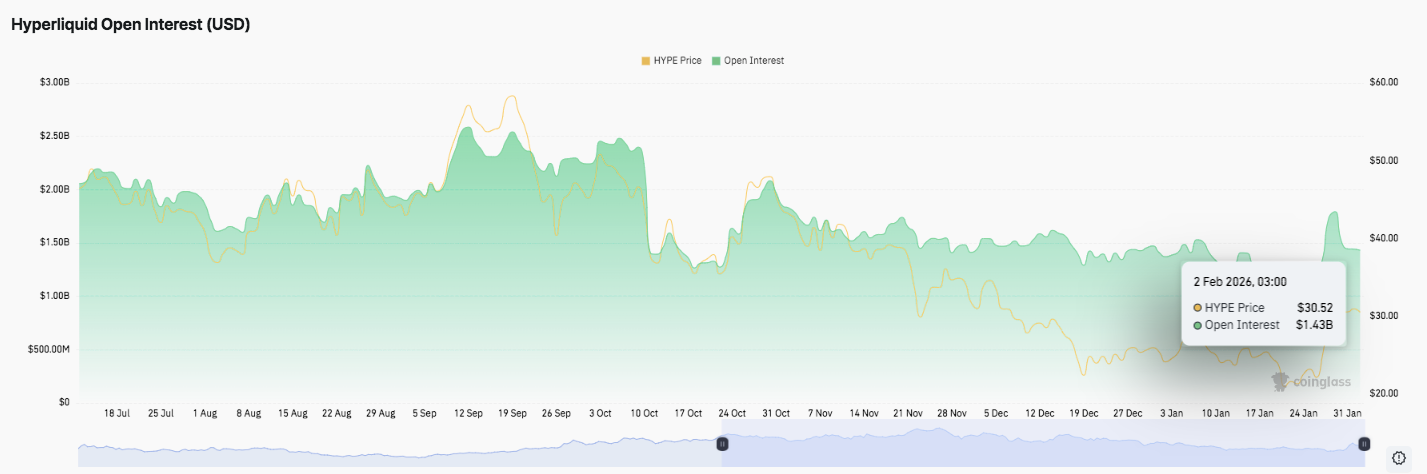Click the green Open Interest dot in tooltip
Image resolution: width=1427 pixels, height=474 pixels.
pyautogui.click(x=1198, y=325)
